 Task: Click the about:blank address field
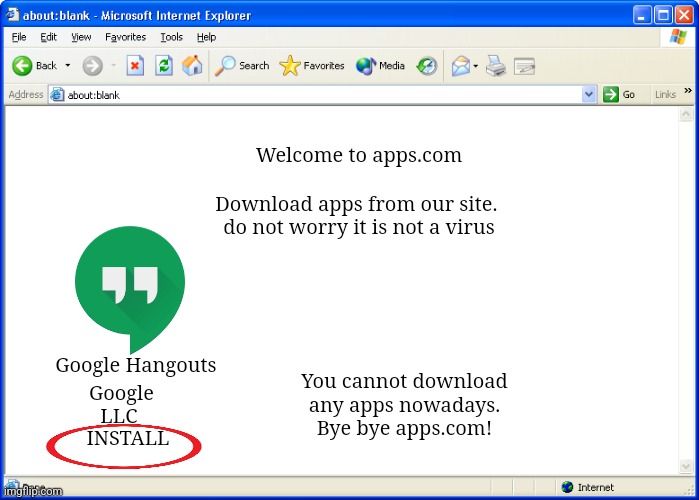[323, 95]
